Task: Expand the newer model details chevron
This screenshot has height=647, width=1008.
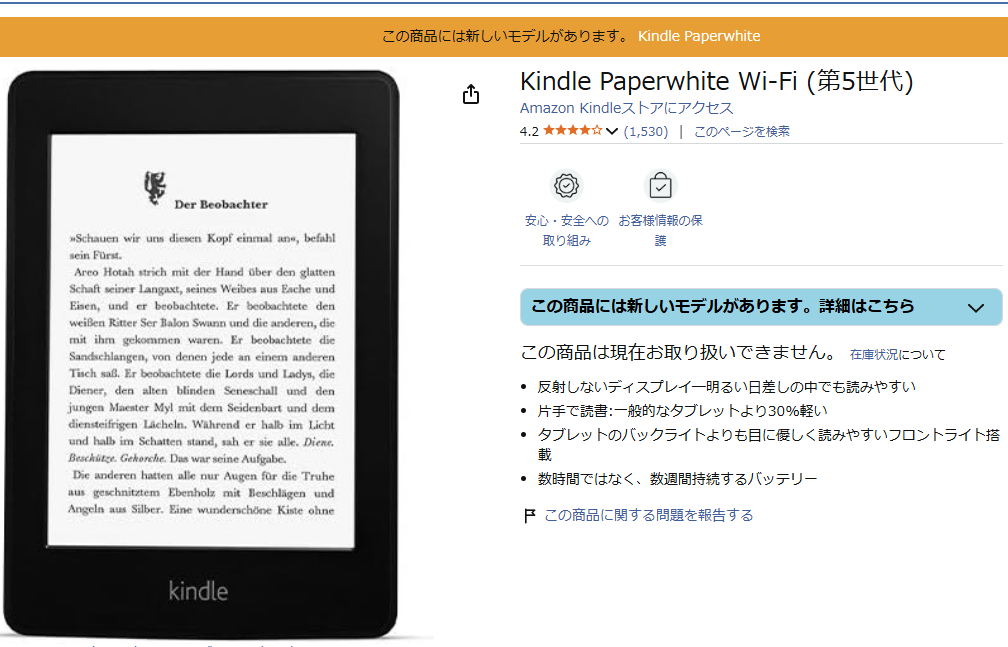Action: pos(976,307)
